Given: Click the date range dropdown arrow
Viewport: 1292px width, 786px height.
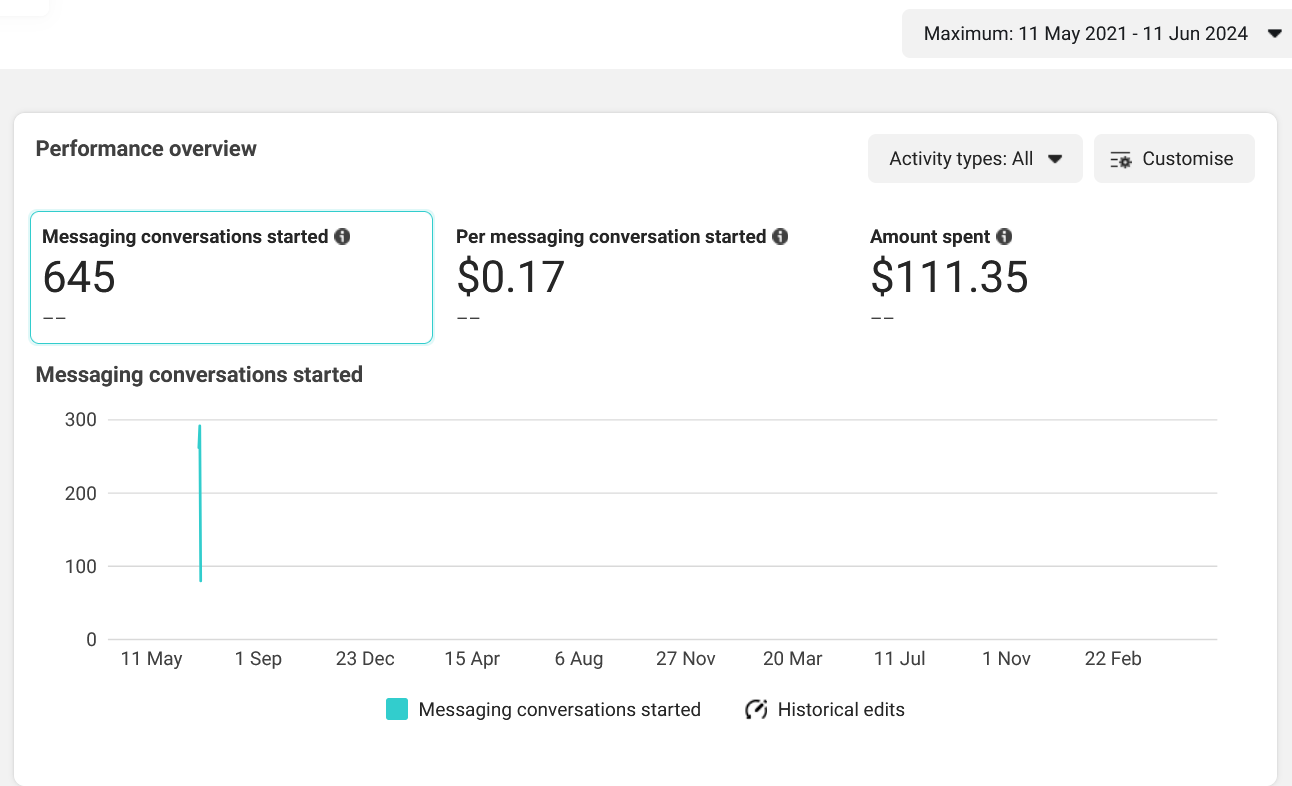Looking at the screenshot, I should click(1274, 34).
